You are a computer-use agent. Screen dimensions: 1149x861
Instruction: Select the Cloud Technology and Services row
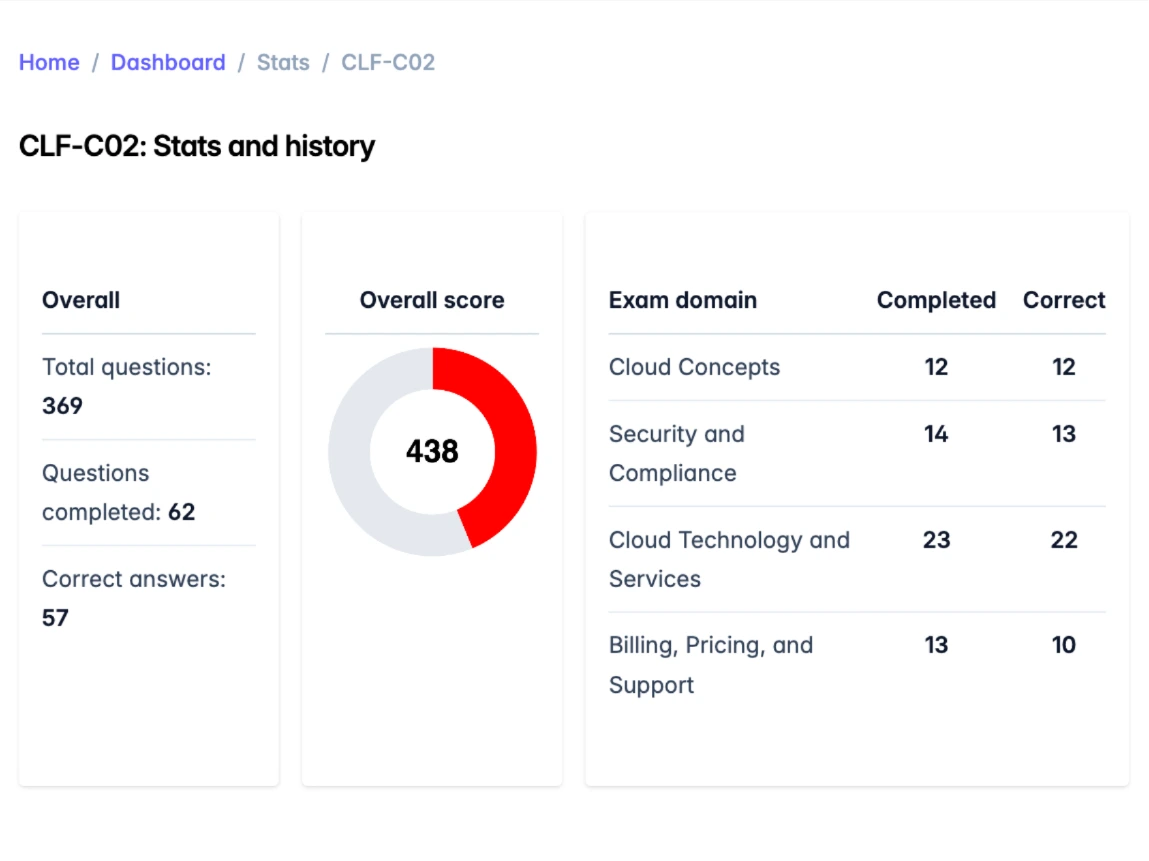coord(729,559)
